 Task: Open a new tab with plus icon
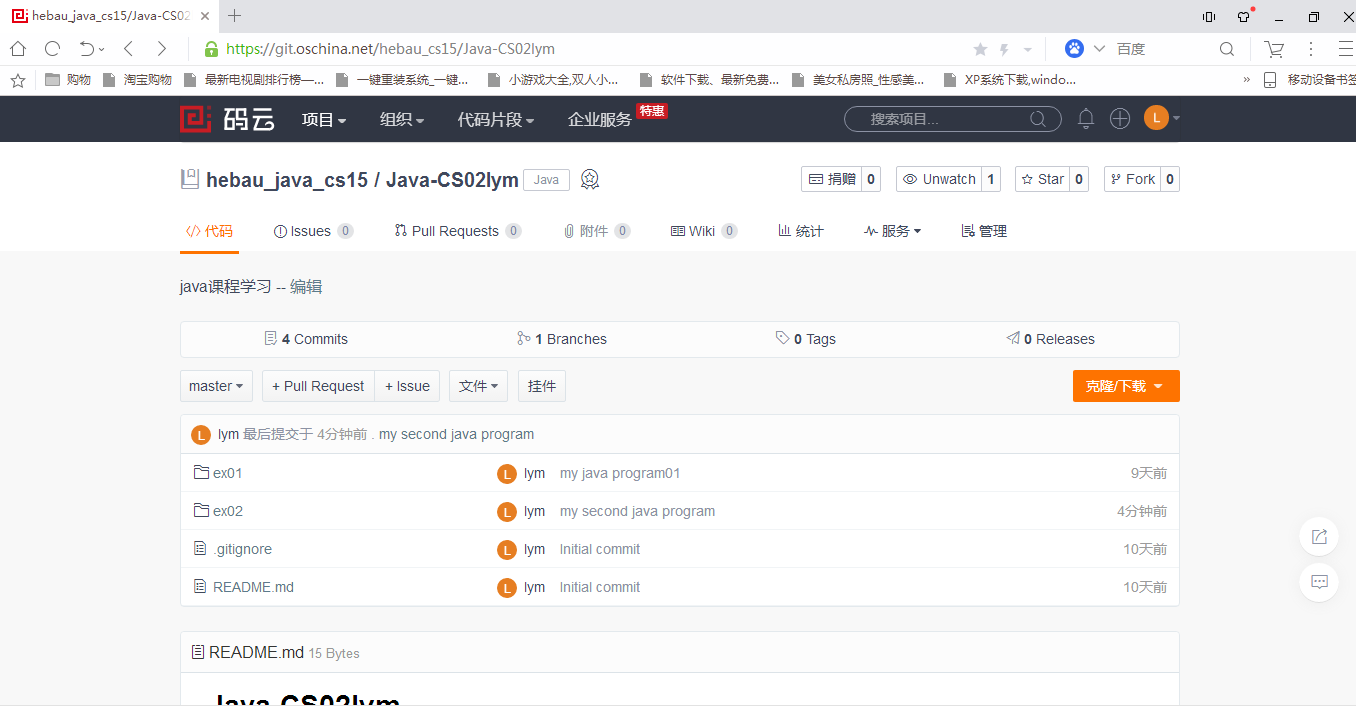[x=235, y=16]
